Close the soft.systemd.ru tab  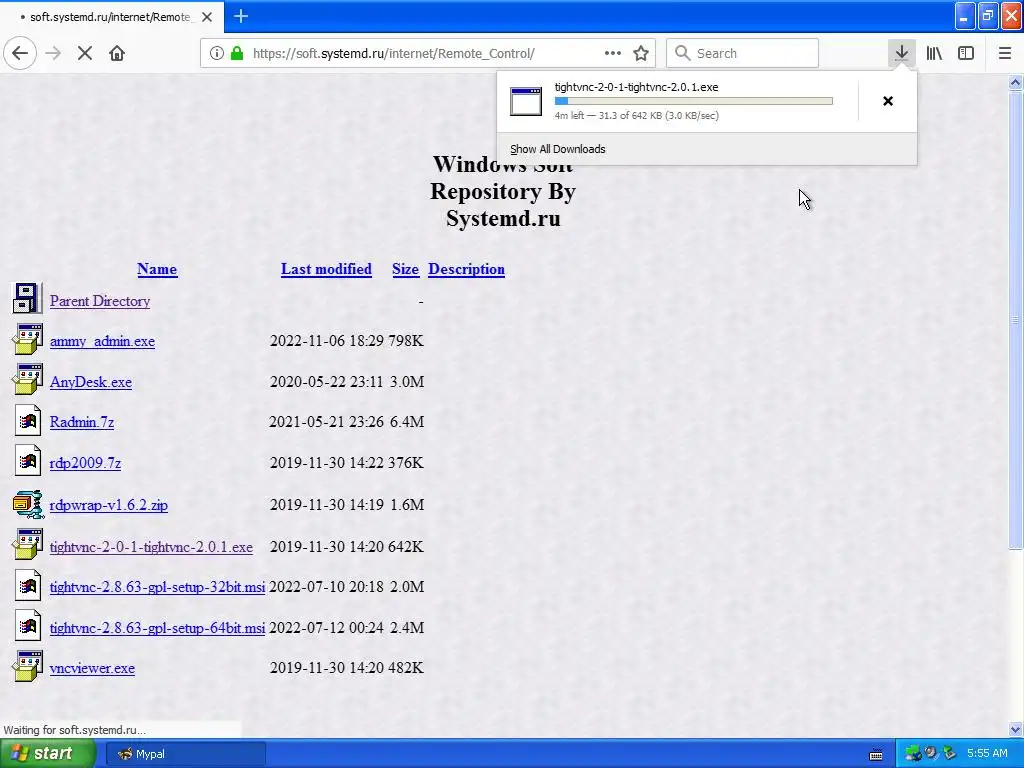[x=207, y=17]
